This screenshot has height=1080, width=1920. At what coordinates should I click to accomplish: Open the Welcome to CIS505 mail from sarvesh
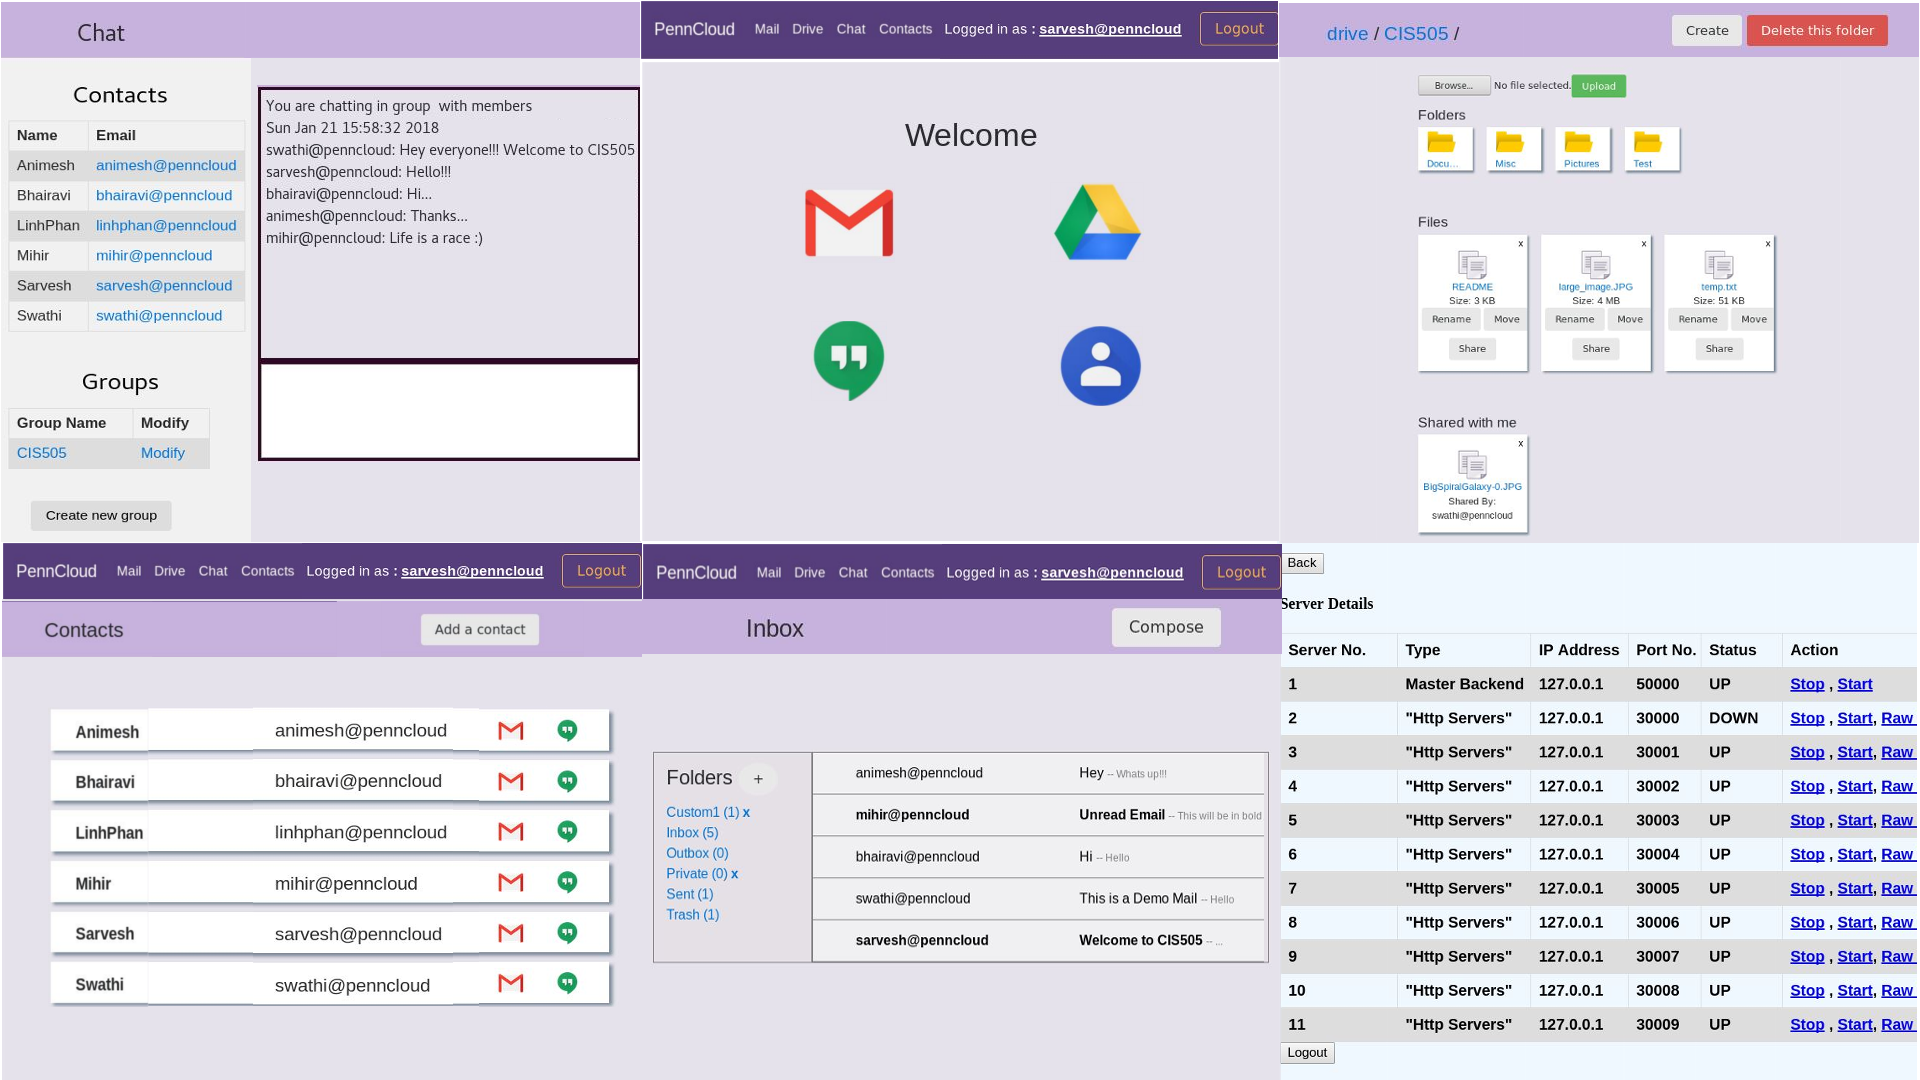pos(1040,940)
